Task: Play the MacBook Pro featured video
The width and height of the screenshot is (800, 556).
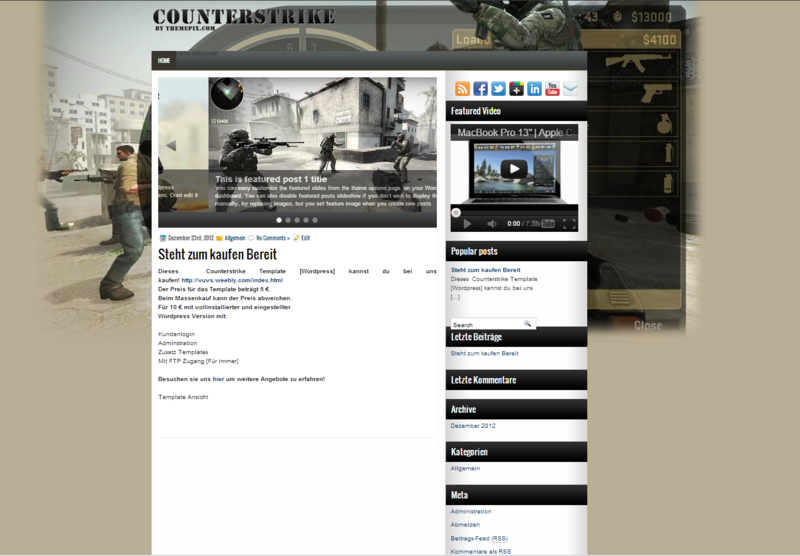Action: 514,169
